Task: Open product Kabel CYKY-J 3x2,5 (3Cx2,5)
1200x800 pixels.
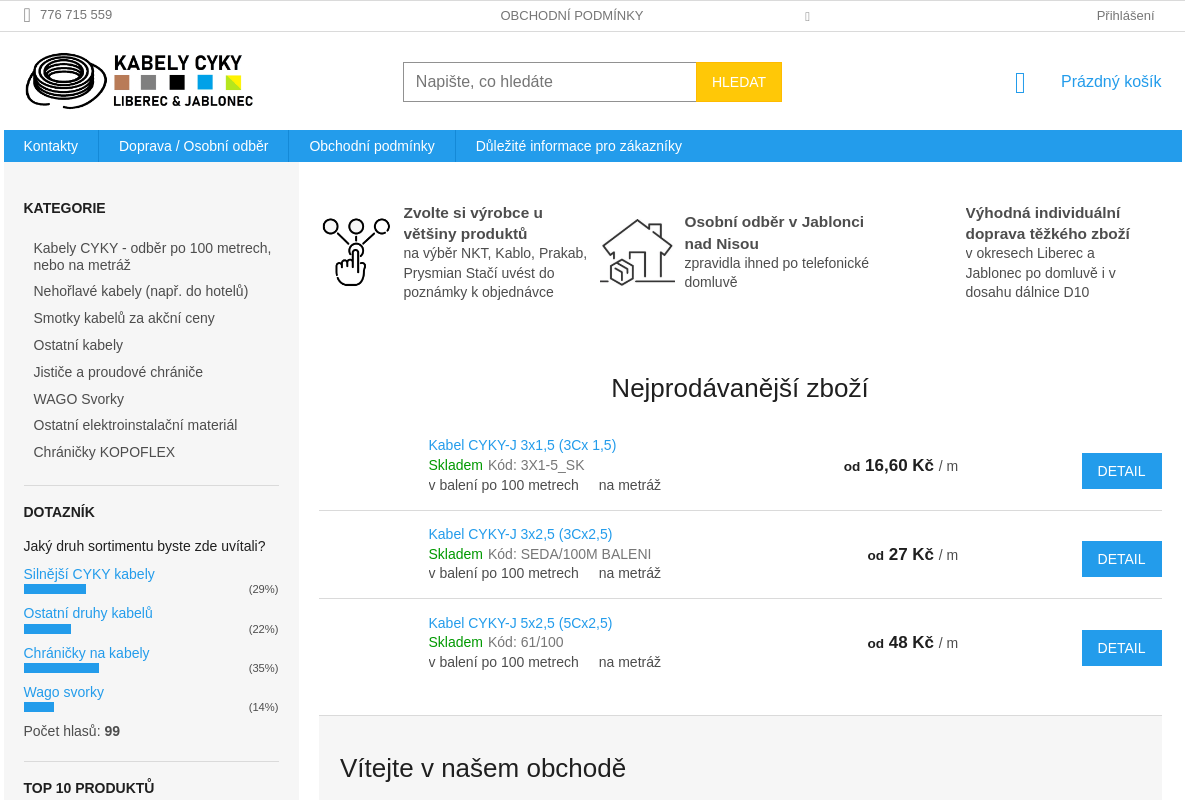Action: tap(520, 534)
